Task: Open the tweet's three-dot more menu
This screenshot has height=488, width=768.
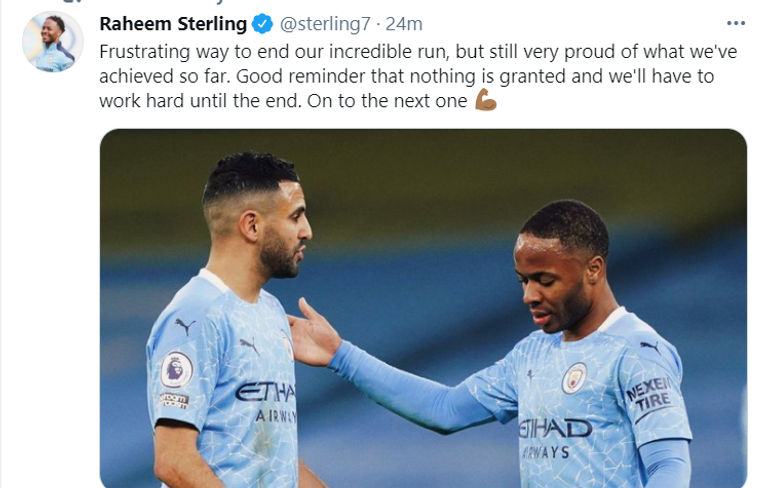Action: point(736,23)
